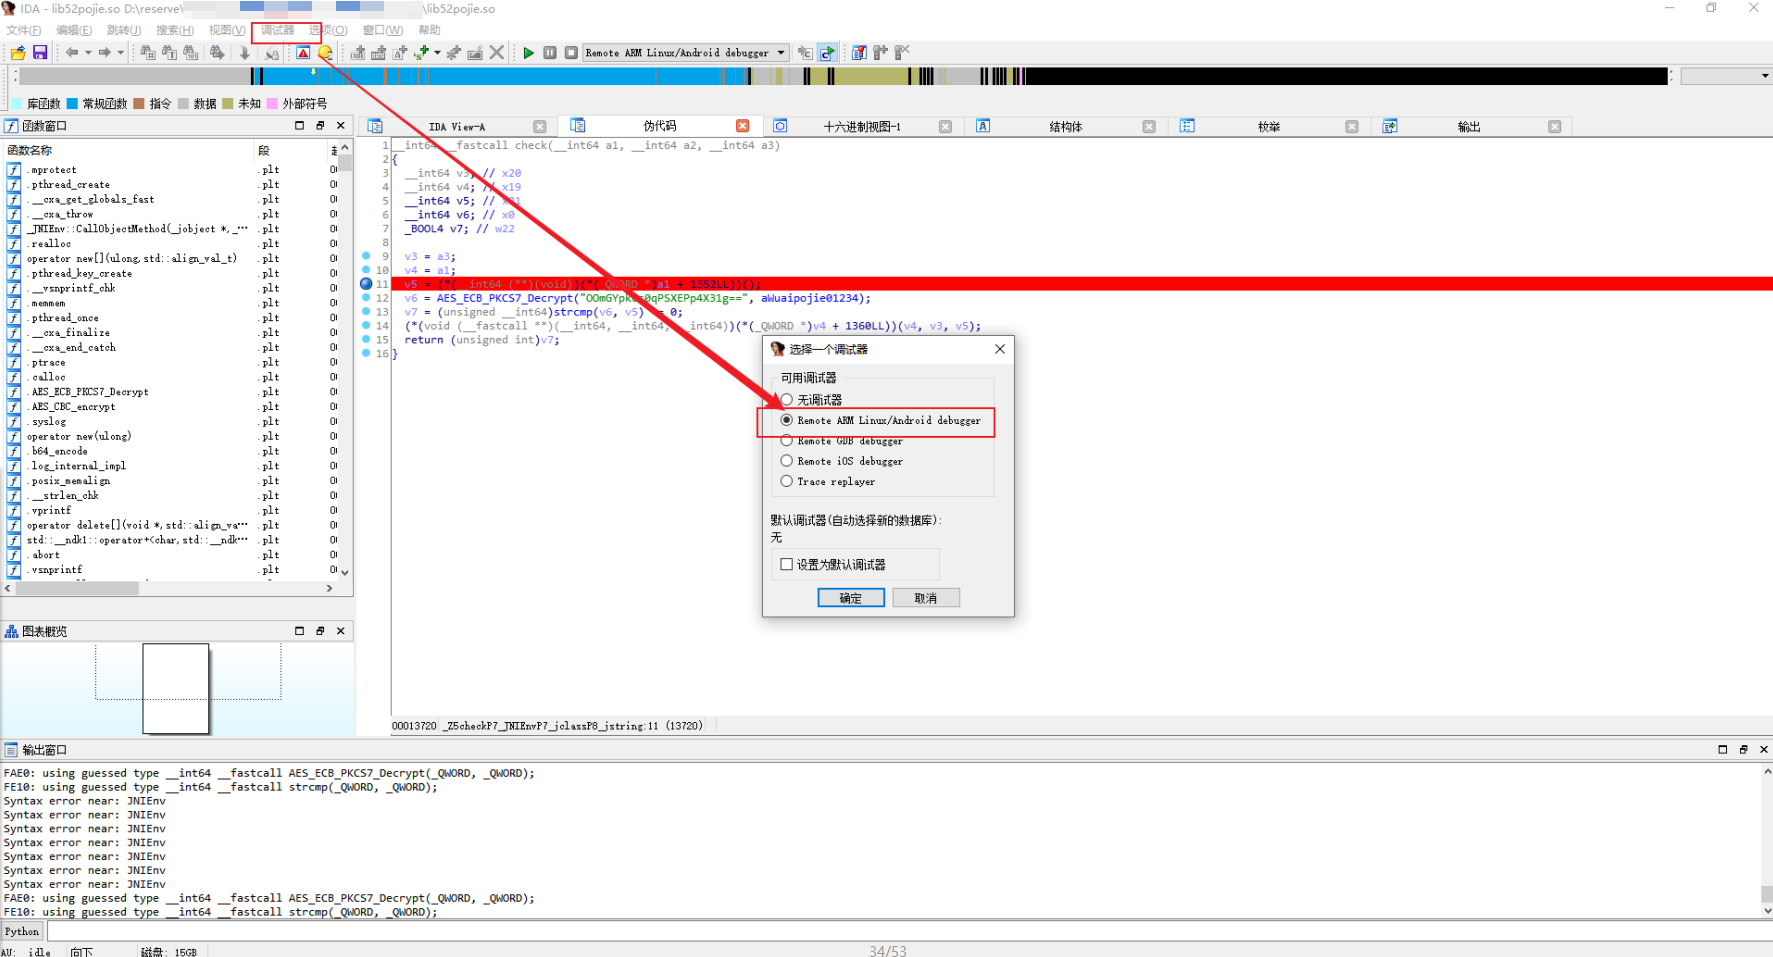
Task: Switch to the enums tab
Action: pyautogui.click(x=1269, y=127)
